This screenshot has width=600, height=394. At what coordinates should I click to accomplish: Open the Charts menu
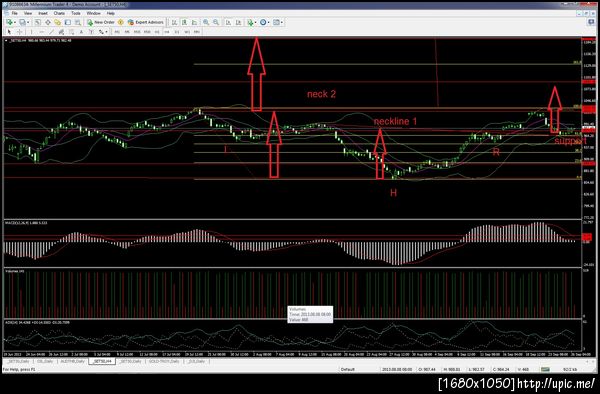point(59,13)
